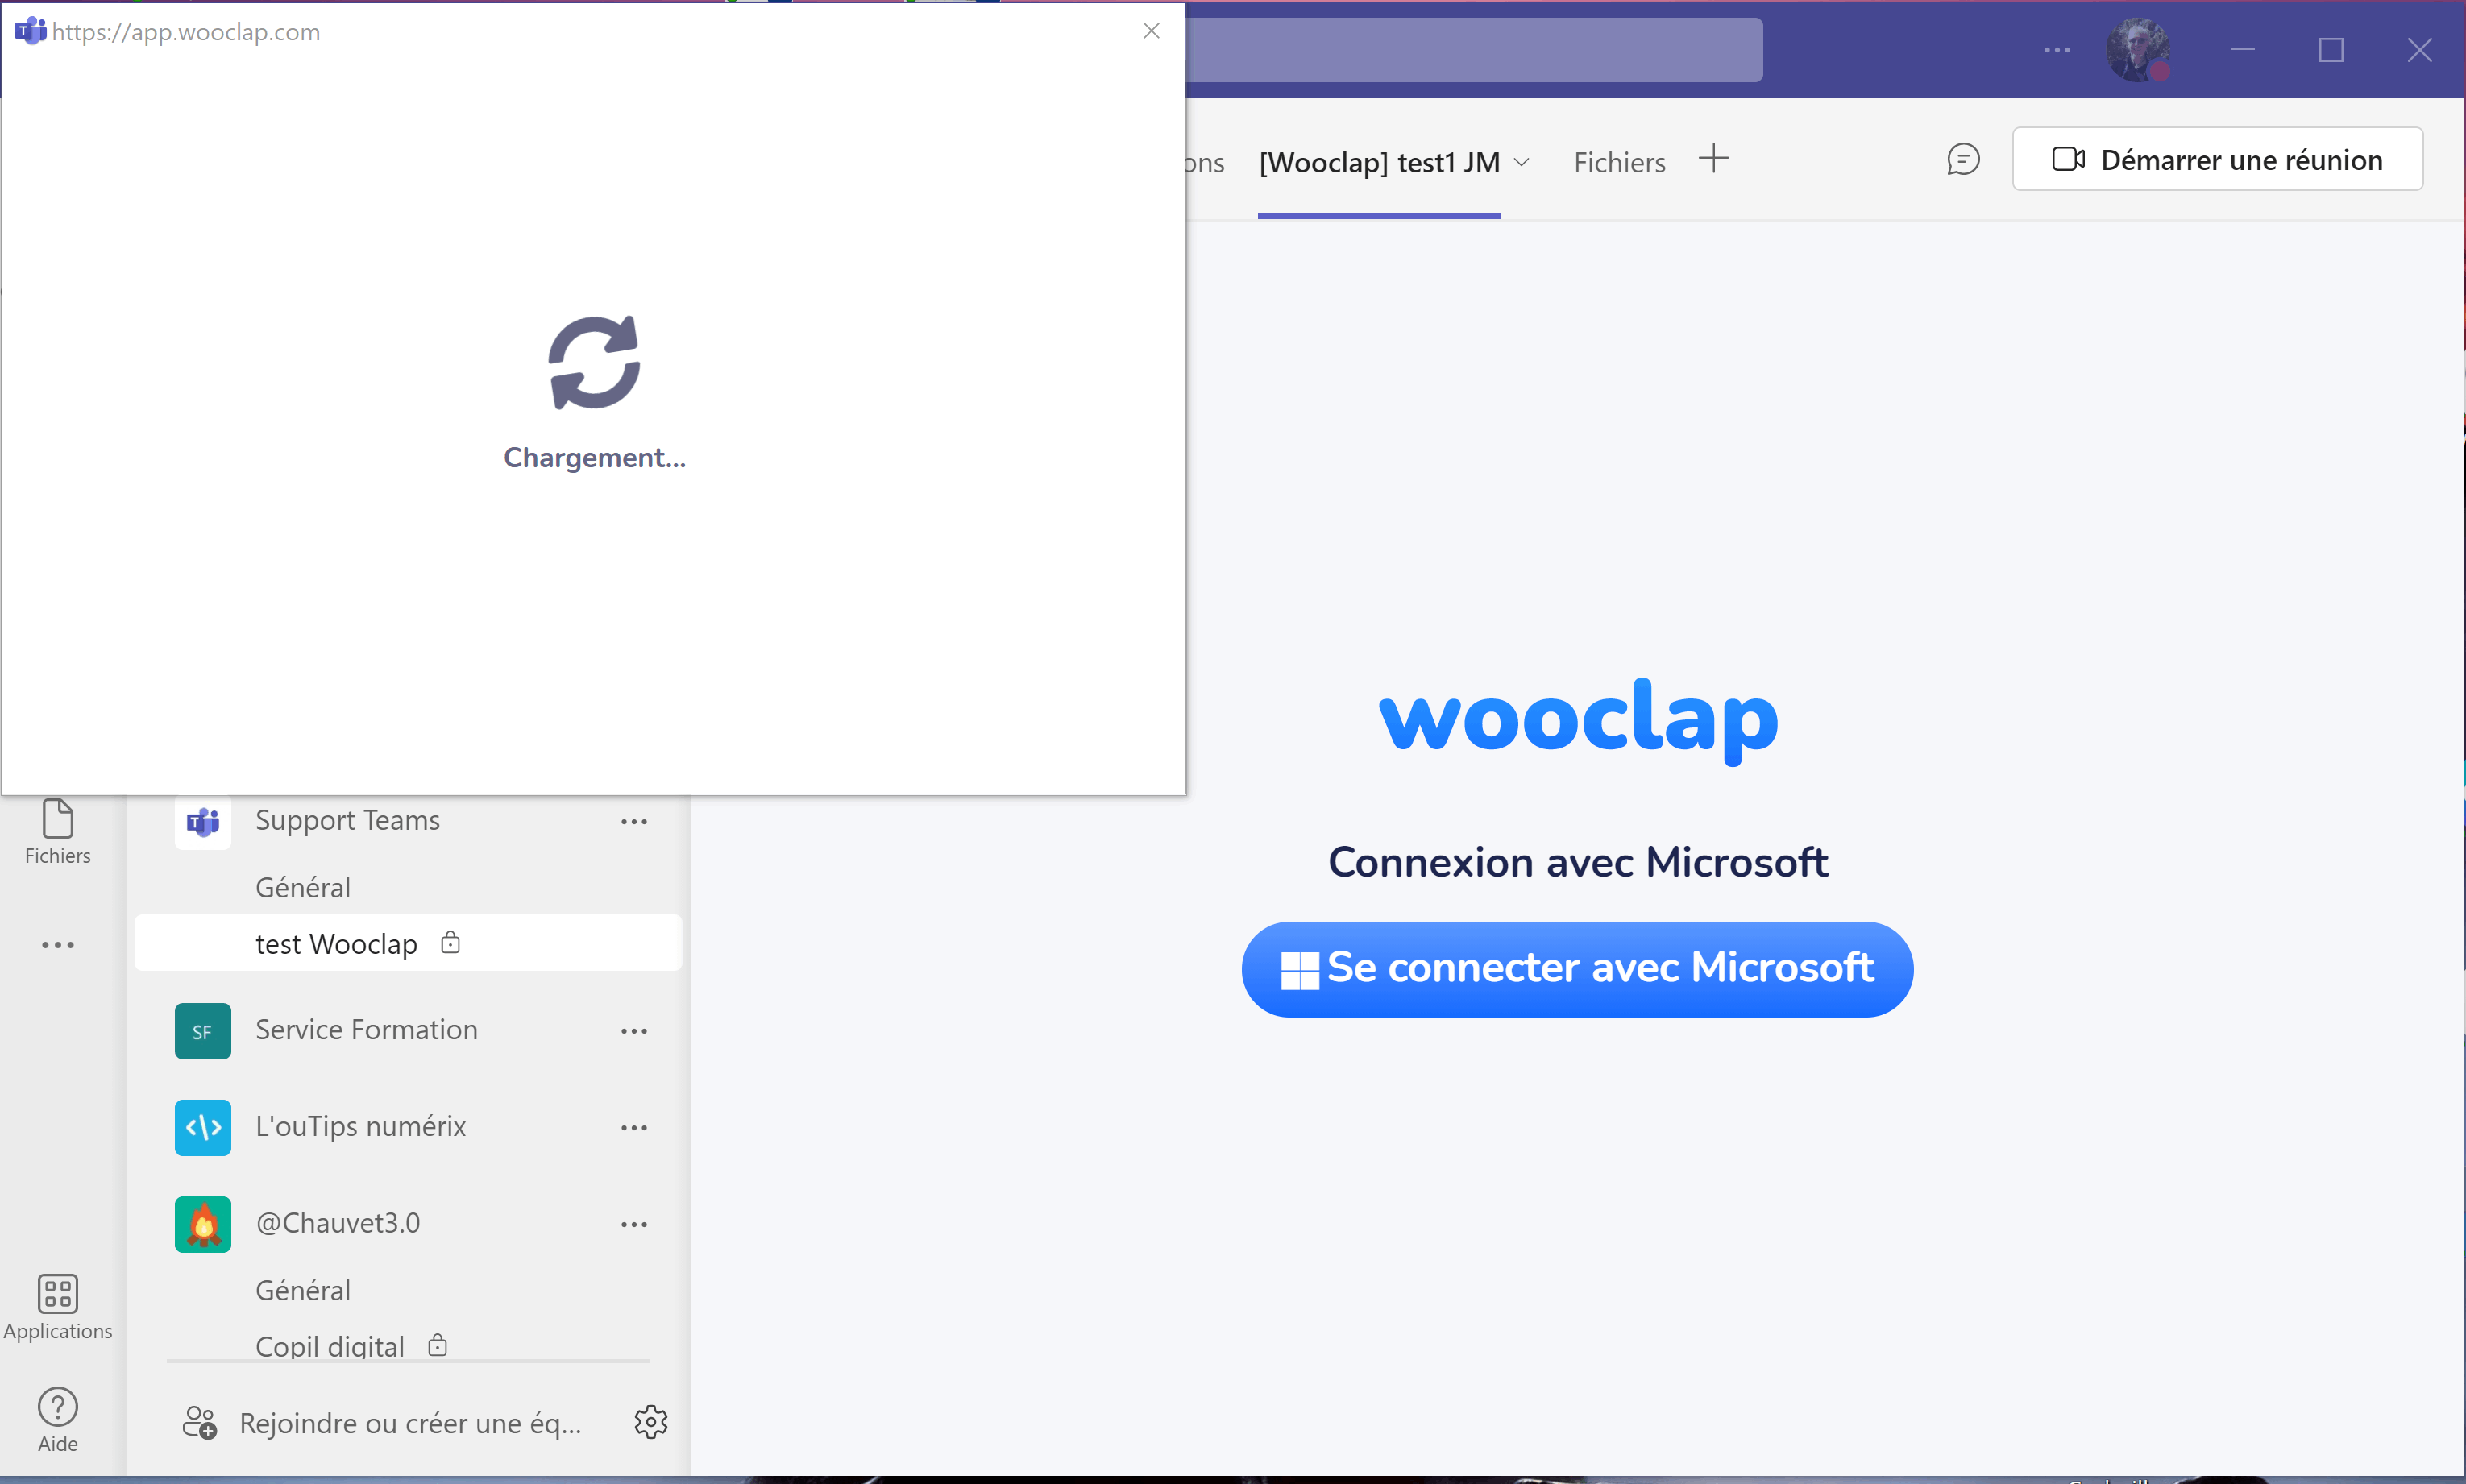Click the sidebar more apps ellipsis
The image size is (2466, 1484).
[x=57, y=944]
